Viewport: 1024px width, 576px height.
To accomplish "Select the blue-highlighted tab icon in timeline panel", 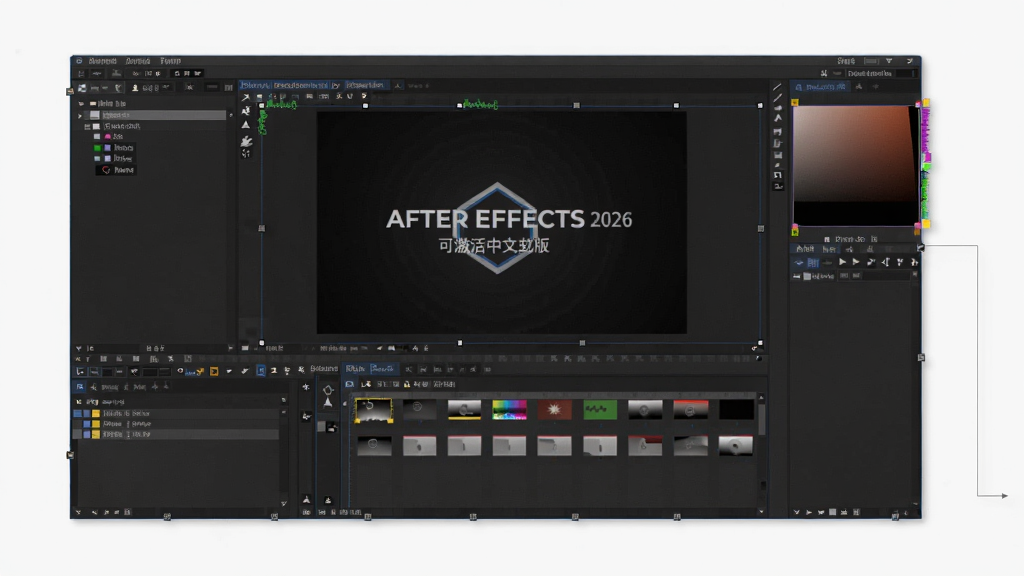I will [80, 387].
